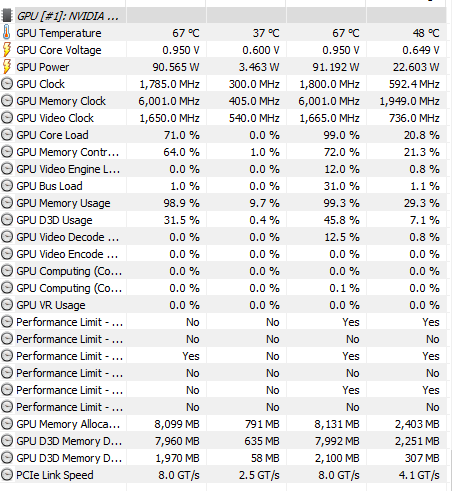Screen dimensions: 452x491
Task: Click the 99.0 % maximum GPU Core Load value
Action: pyautogui.click(x=341, y=135)
